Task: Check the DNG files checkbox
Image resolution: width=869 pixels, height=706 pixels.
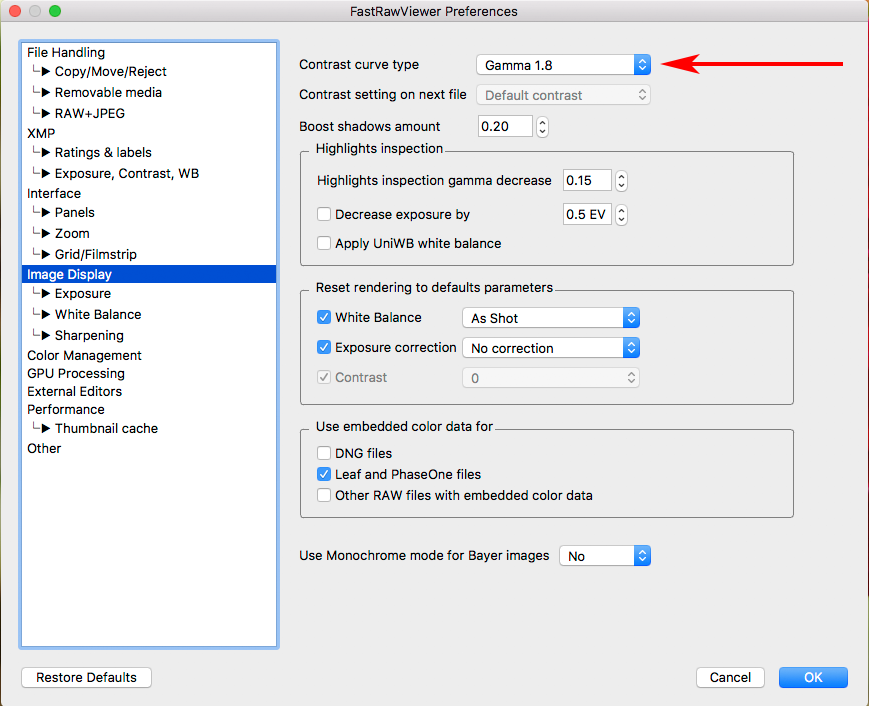Action: pos(324,453)
